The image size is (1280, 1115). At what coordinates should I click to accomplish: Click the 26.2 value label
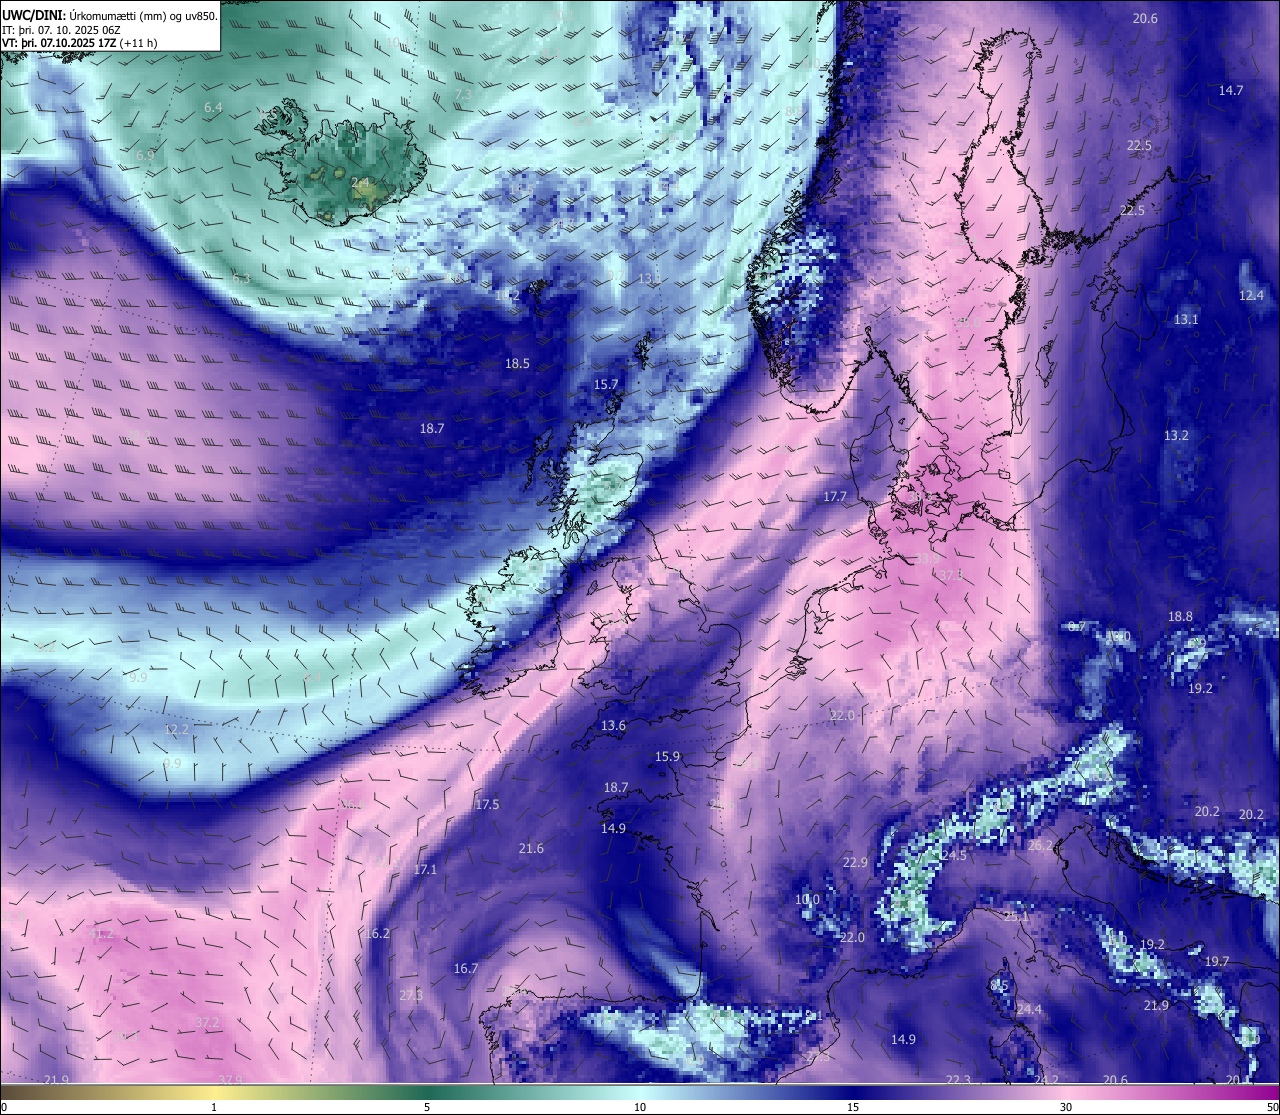point(1040,845)
